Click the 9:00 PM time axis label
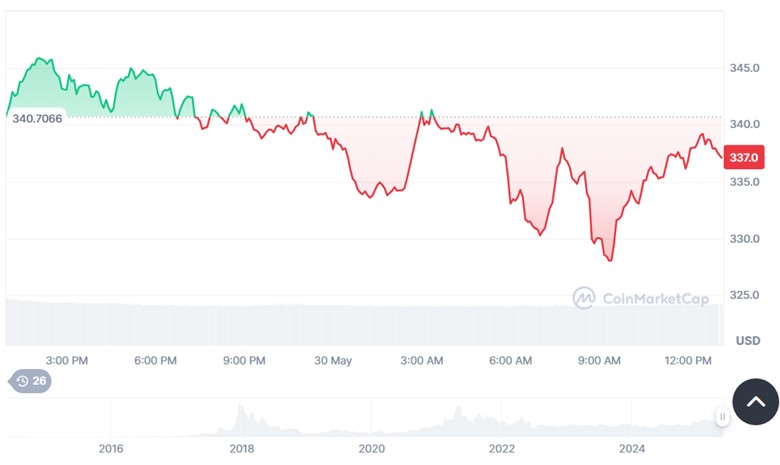Screen dimensions: 780x465 [x=244, y=360]
